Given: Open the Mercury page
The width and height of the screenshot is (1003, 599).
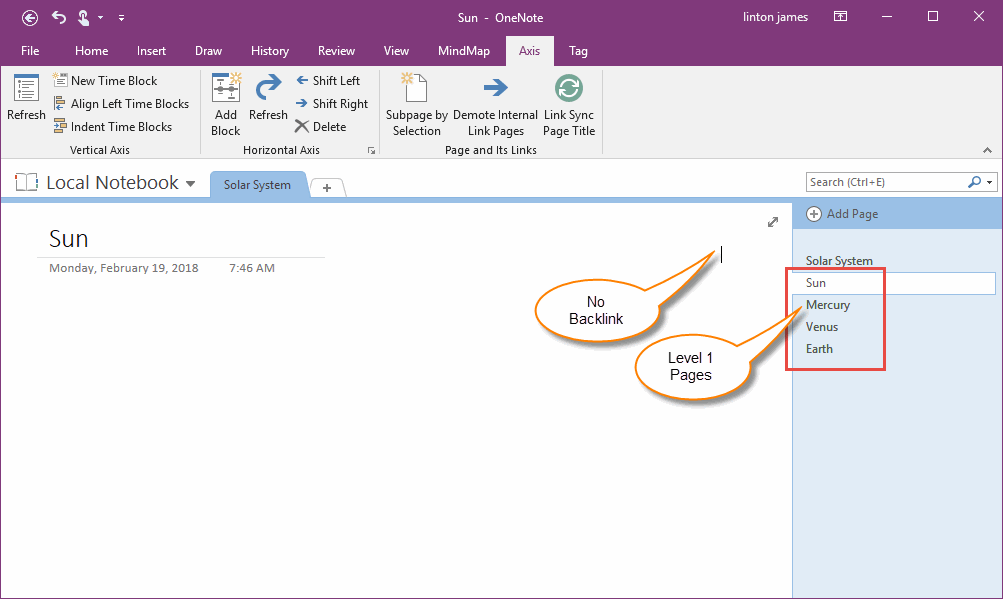Looking at the screenshot, I should click(x=828, y=305).
